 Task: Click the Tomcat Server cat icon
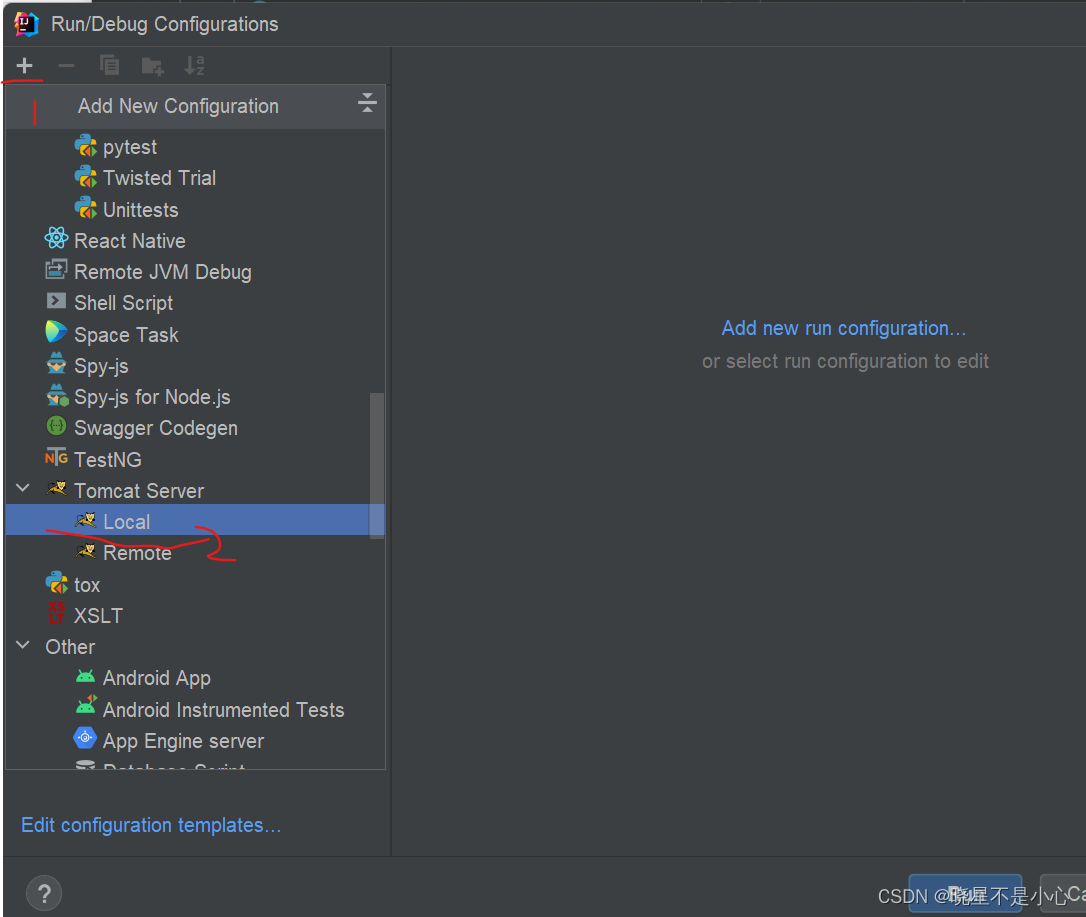[56, 489]
